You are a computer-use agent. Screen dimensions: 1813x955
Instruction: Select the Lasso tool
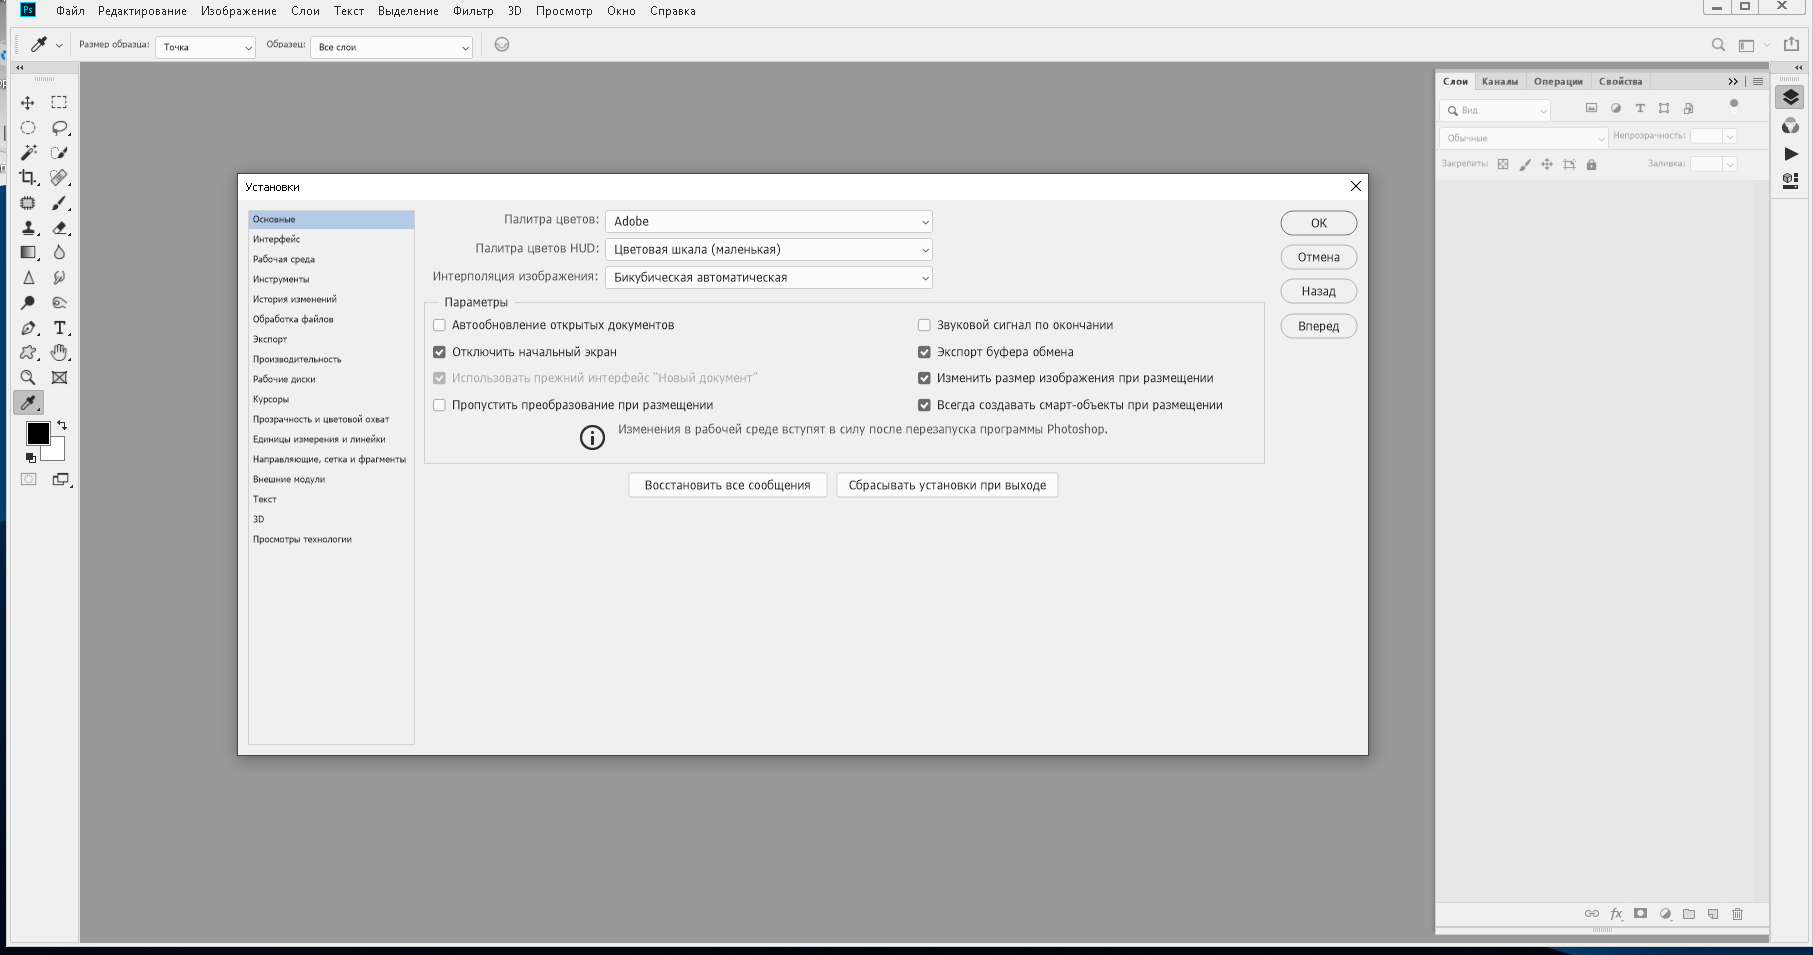[59, 128]
